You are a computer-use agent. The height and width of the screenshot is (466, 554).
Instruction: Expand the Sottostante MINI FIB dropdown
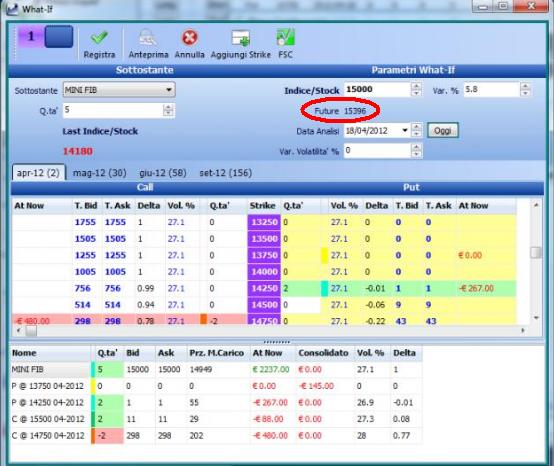point(169,90)
